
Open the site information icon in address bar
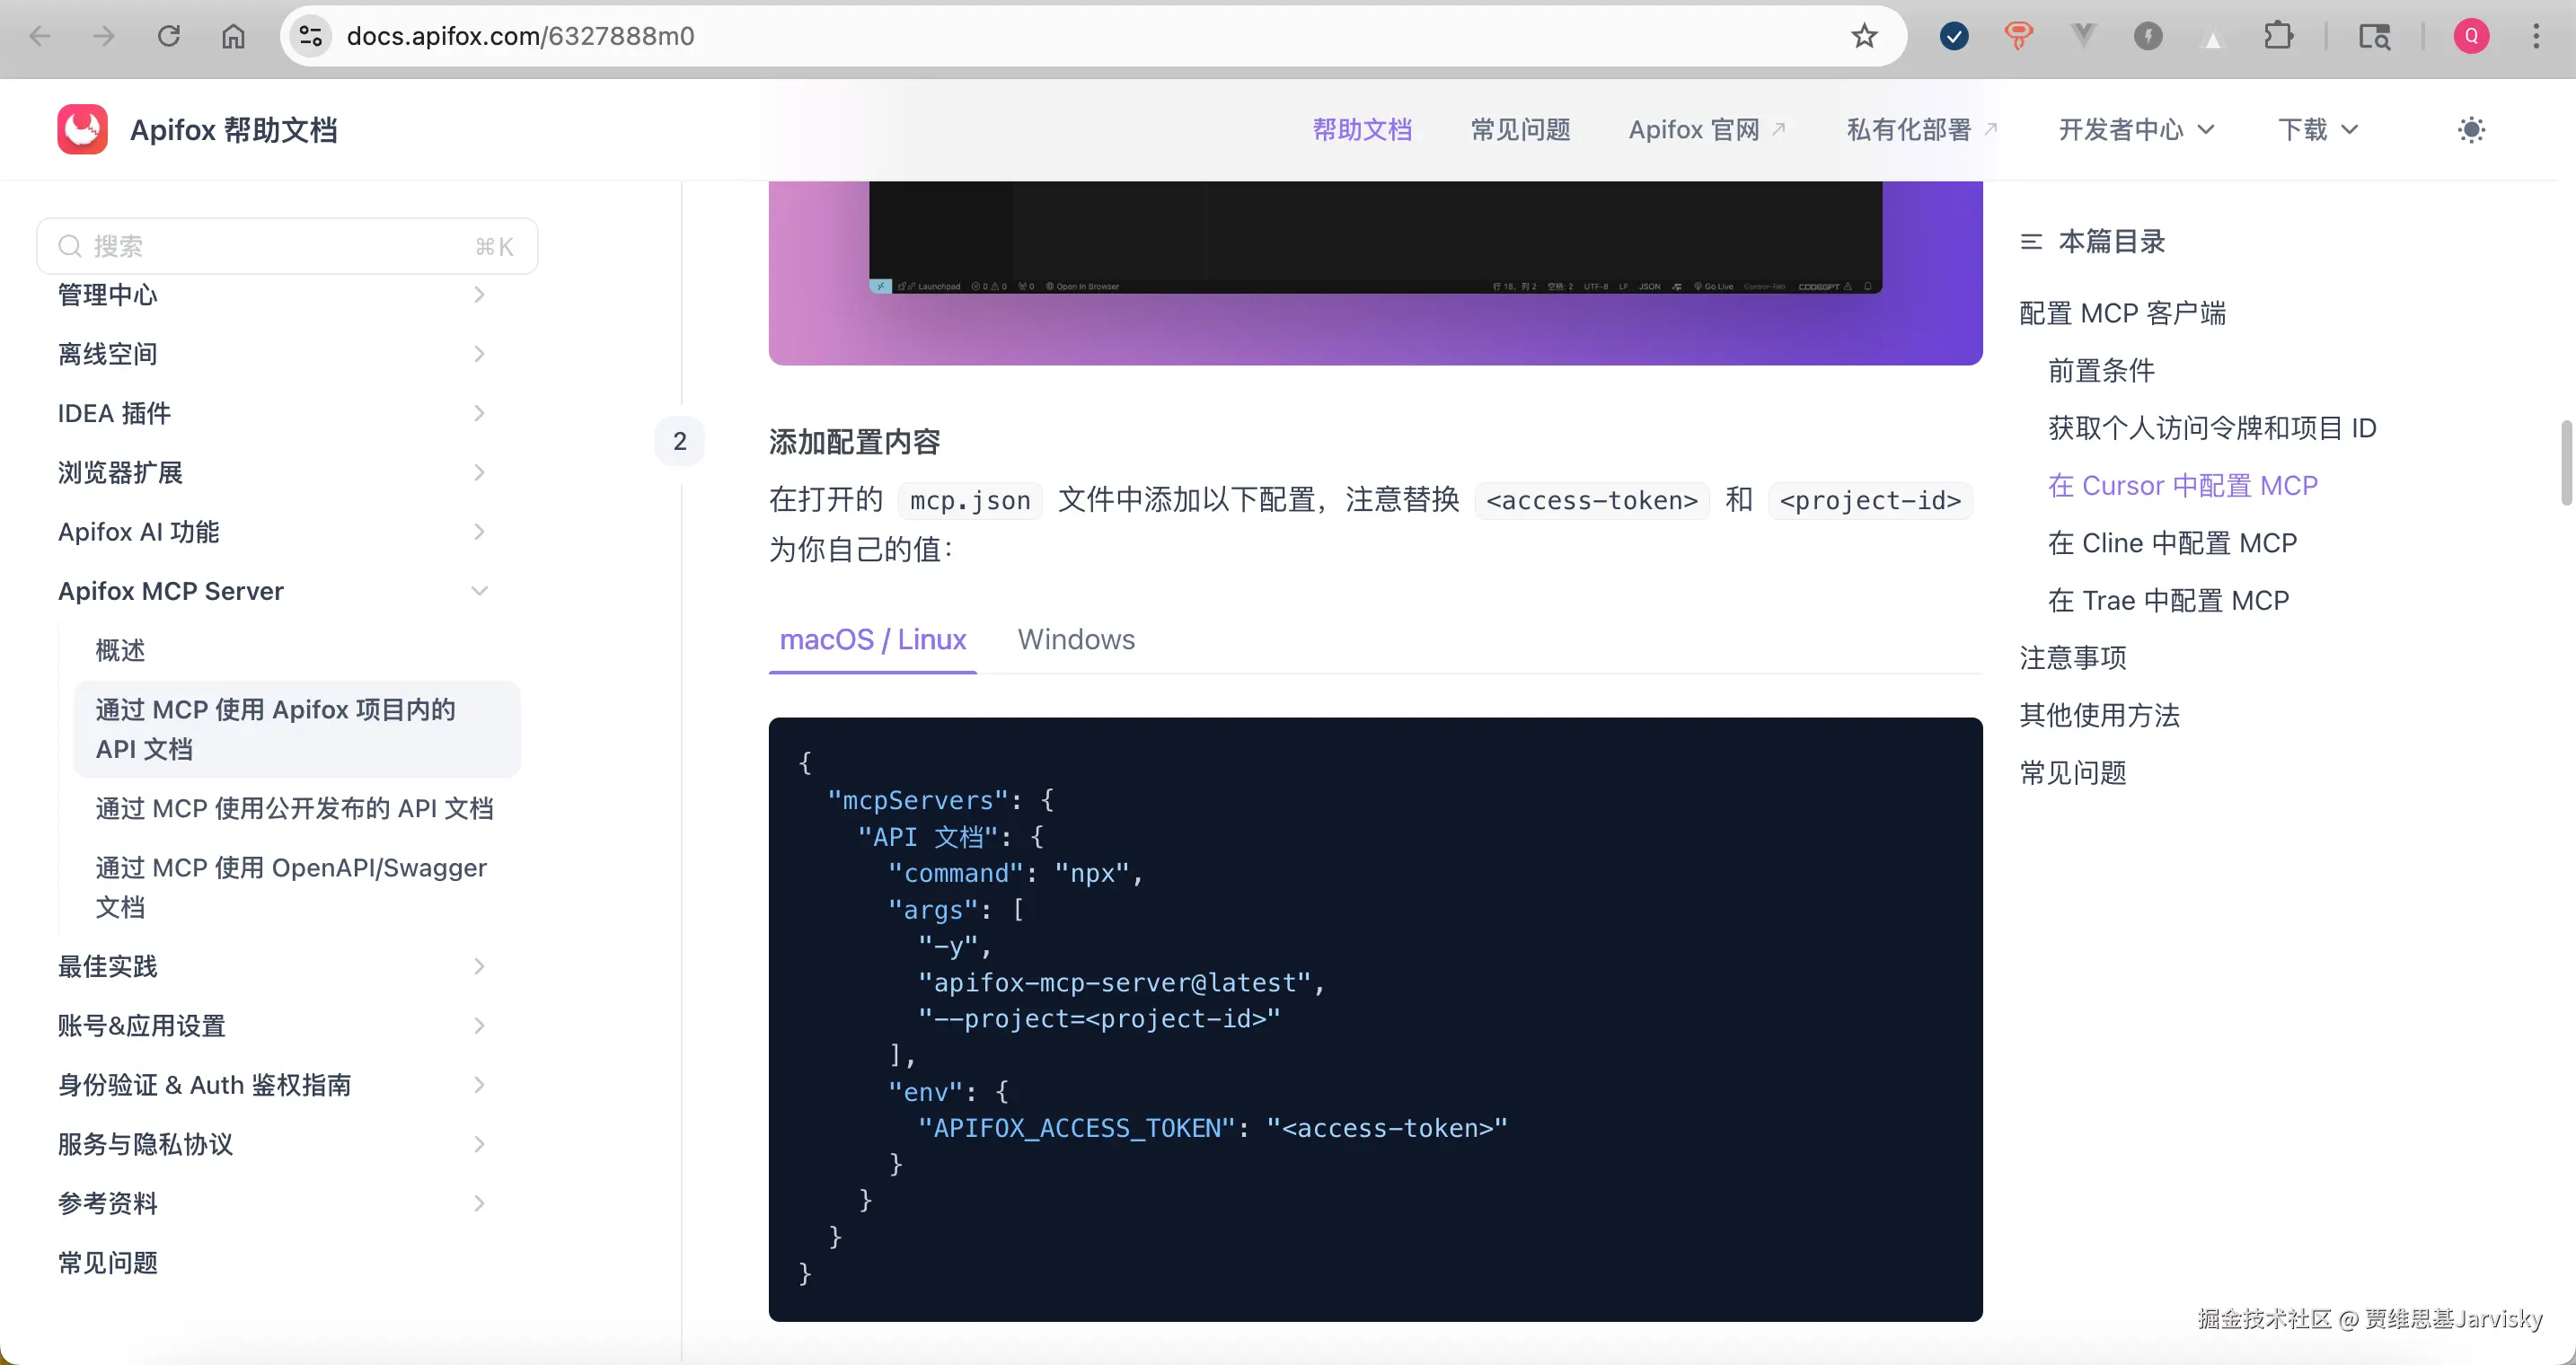[311, 36]
